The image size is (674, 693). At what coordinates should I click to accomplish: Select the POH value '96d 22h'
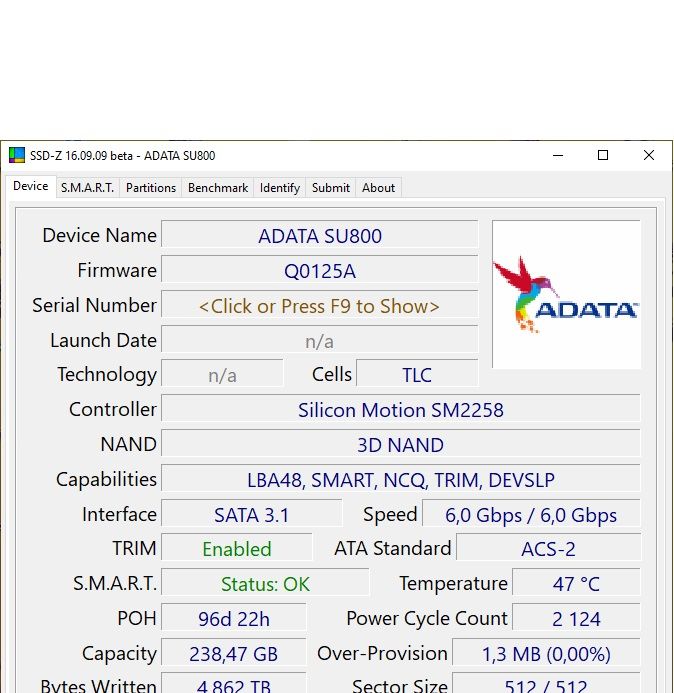click(x=233, y=618)
